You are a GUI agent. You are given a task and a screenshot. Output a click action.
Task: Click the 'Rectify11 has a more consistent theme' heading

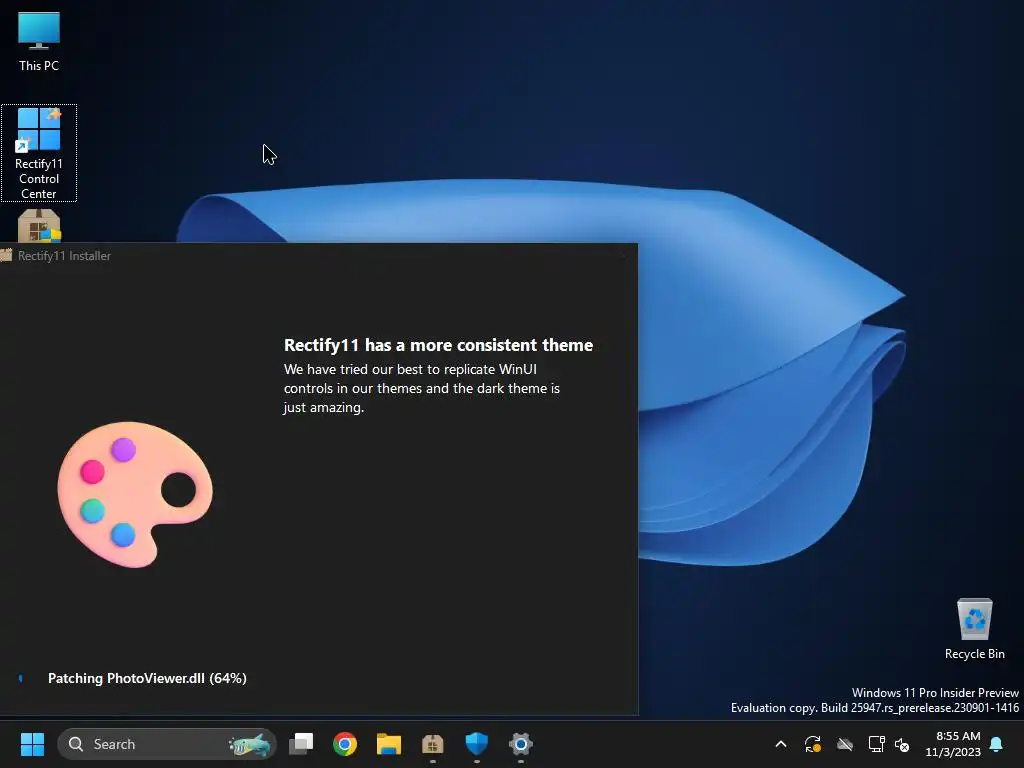tap(438, 345)
